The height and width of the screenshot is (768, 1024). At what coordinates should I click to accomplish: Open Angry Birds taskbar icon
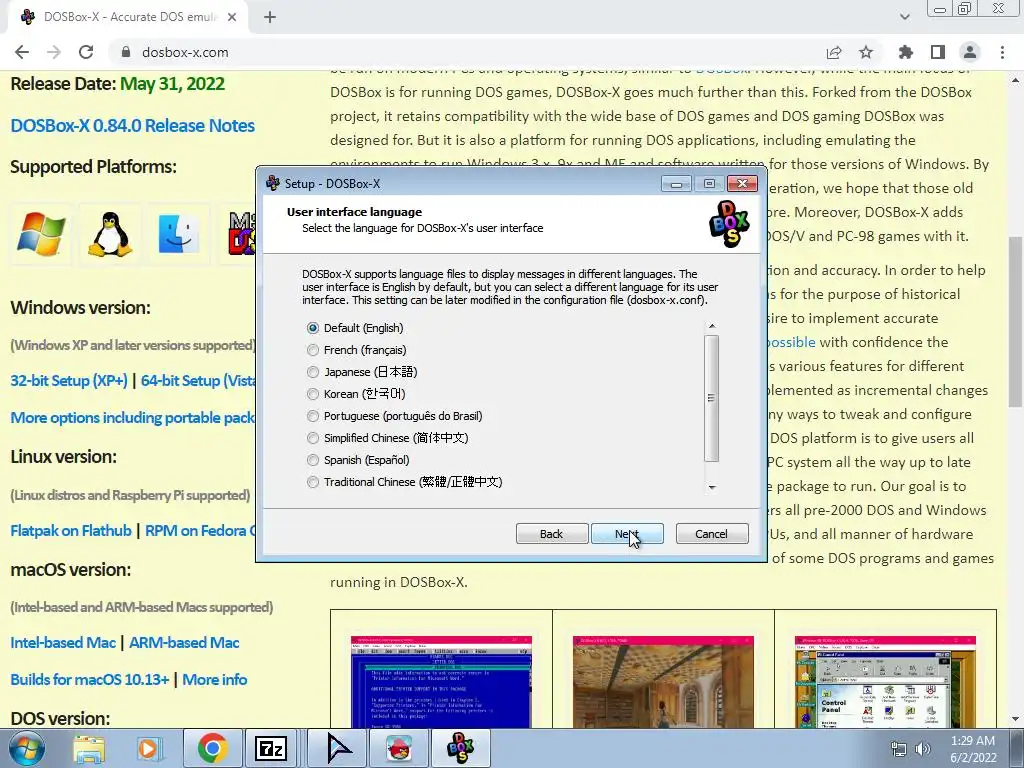coord(399,748)
